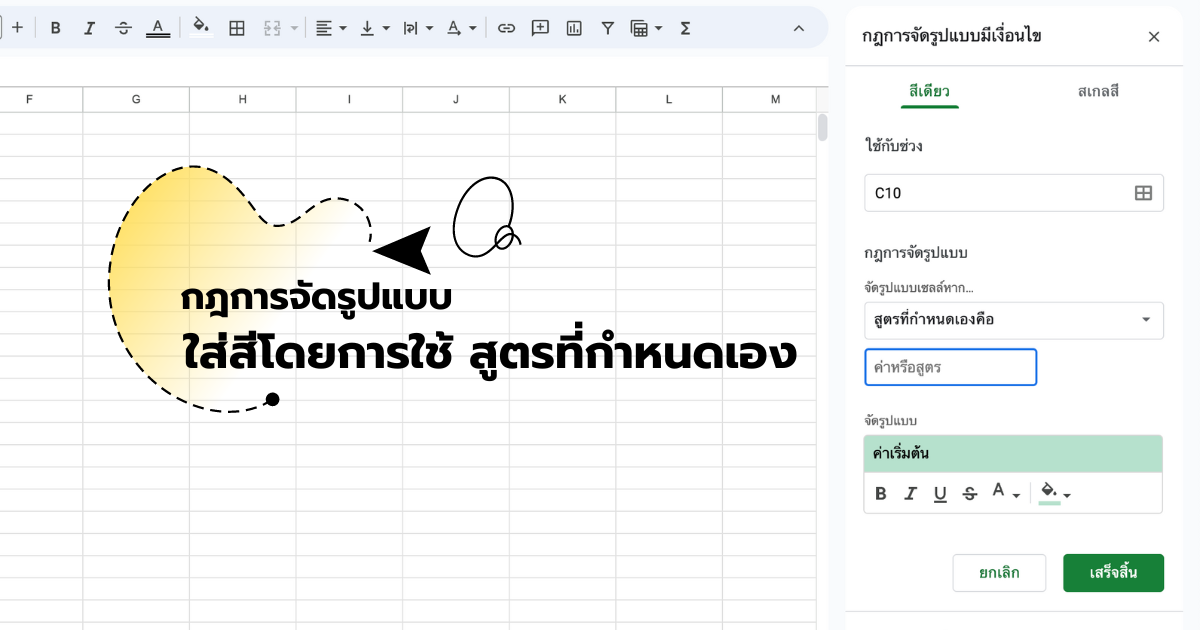Image resolution: width=1200 pixels, height=630 pixels.
Task: Select column G header
Action: [x=136, y=99]
